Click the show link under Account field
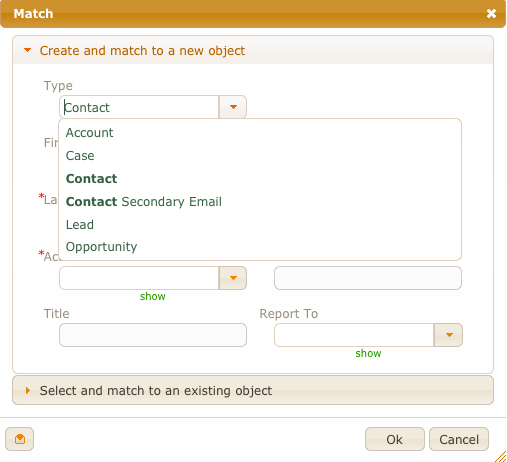Image resolution: width=507 pixels, height=462 pixels. [x=153, y=296]
